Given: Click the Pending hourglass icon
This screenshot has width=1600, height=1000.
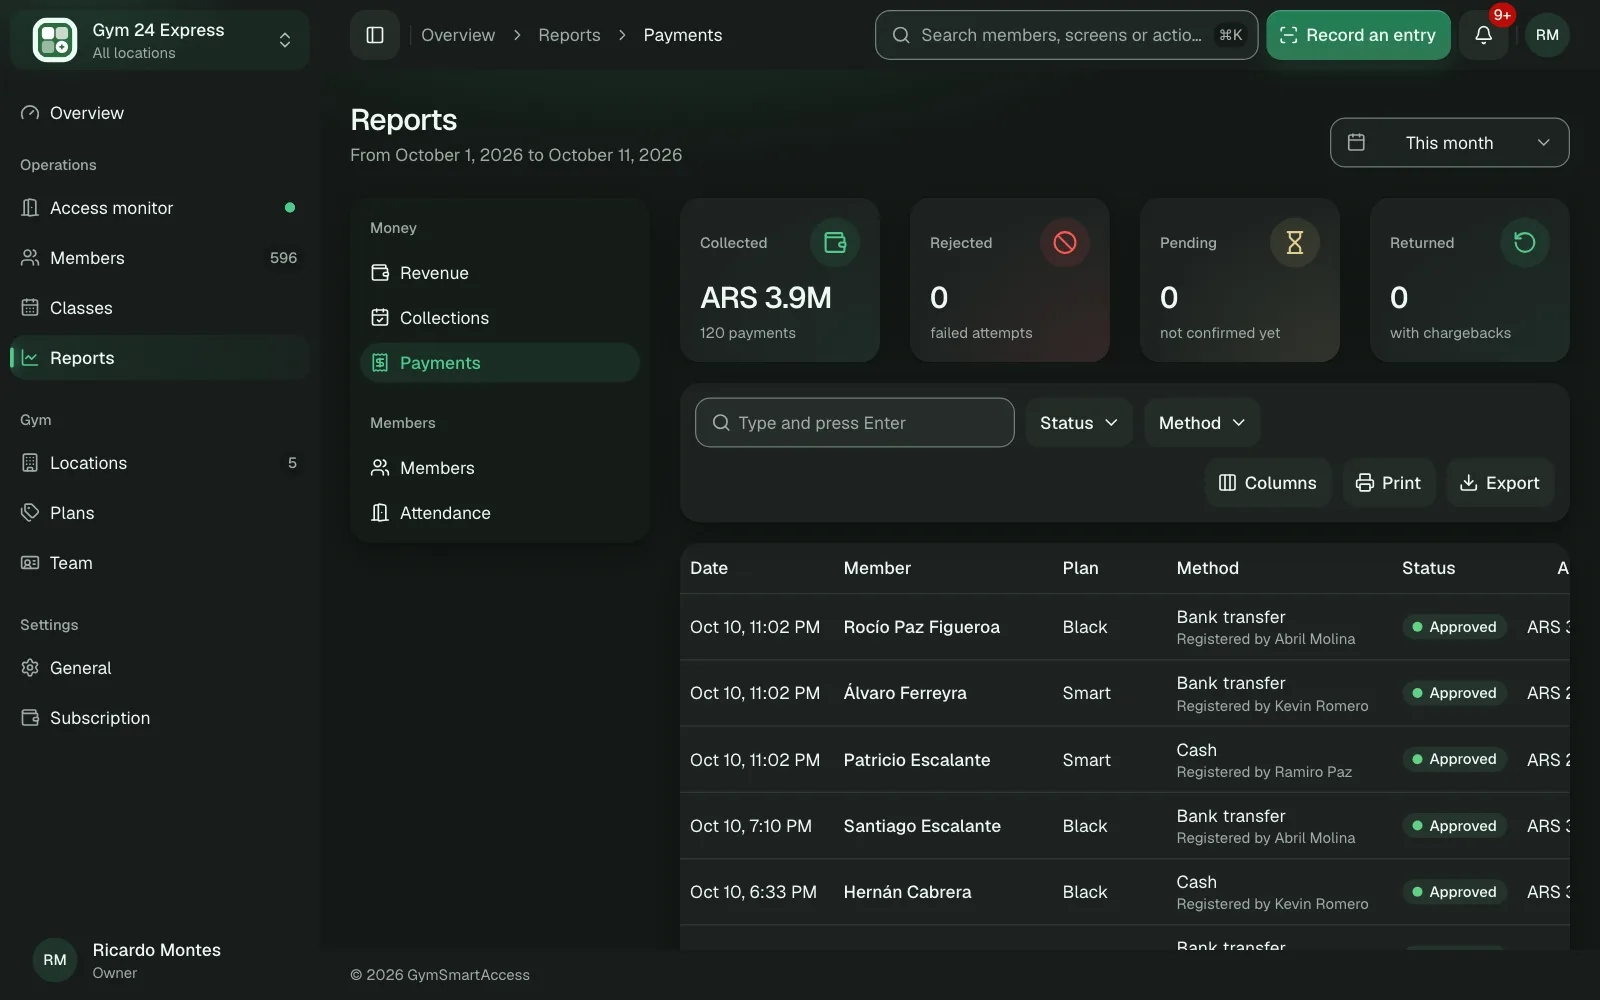Looking at the screenshot, I should point(1295,242).
